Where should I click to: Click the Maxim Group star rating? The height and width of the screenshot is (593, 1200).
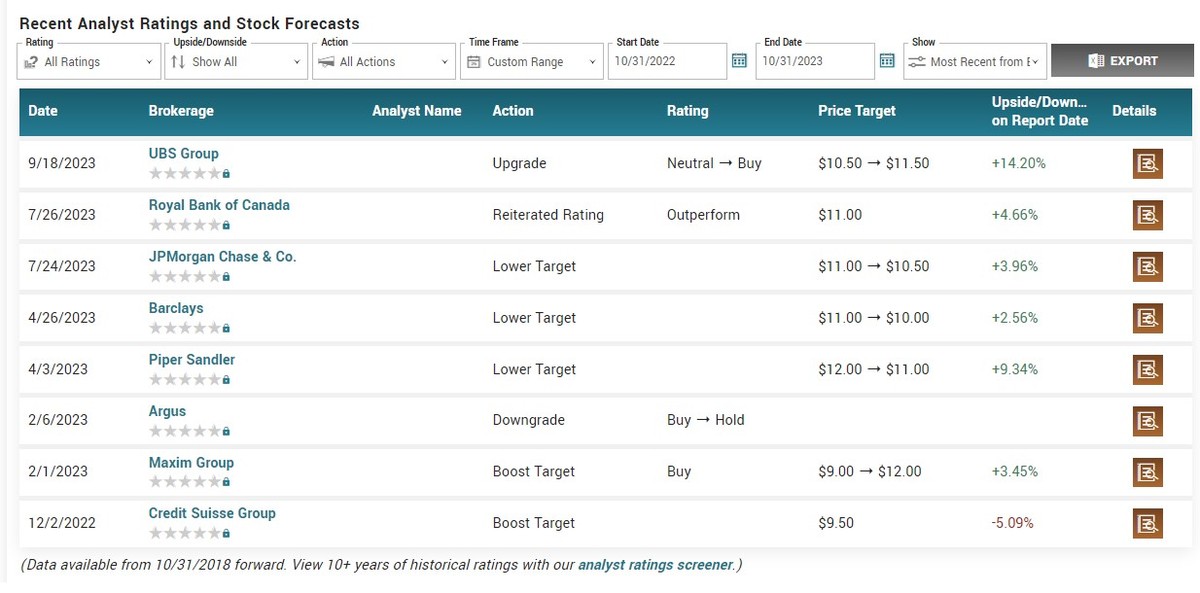[x=185, y=482]
